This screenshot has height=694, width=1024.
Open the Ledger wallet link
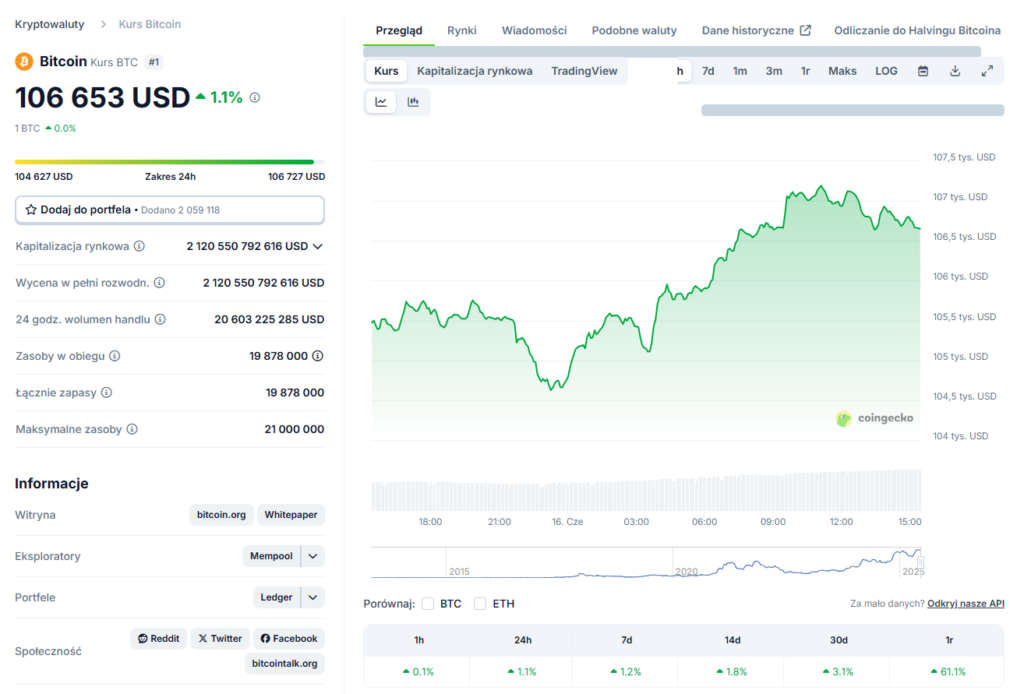[x=276, y=597]
